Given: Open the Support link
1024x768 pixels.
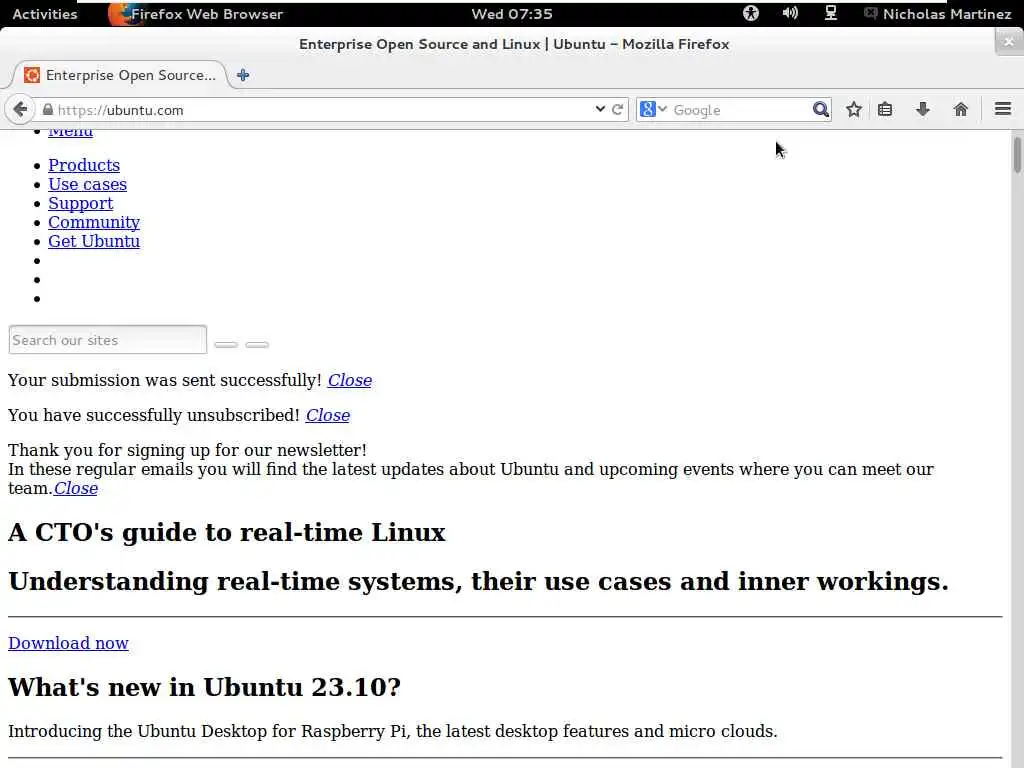Looking at the screenshot, I should click(80, 203).
